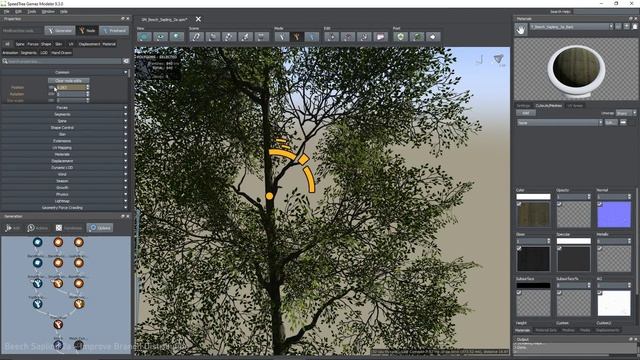
Task: Toggle the Normal map checkbox
Action: pyautogui.click(x=600, y=204)
